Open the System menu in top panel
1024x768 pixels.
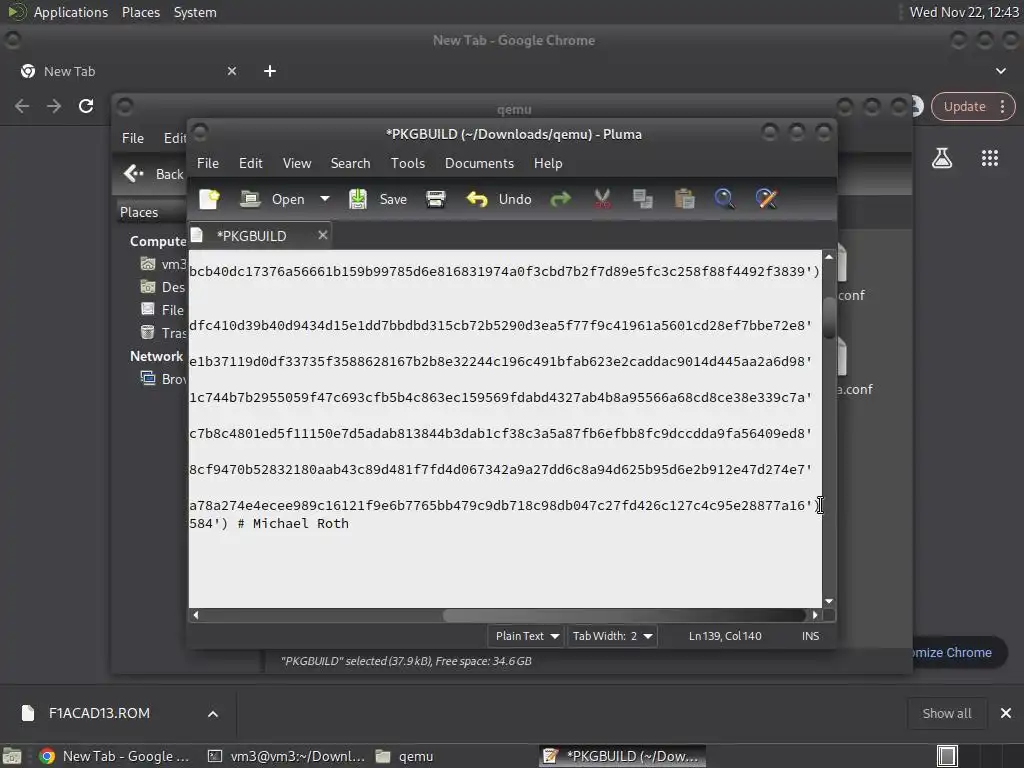(x=195, y=12)
